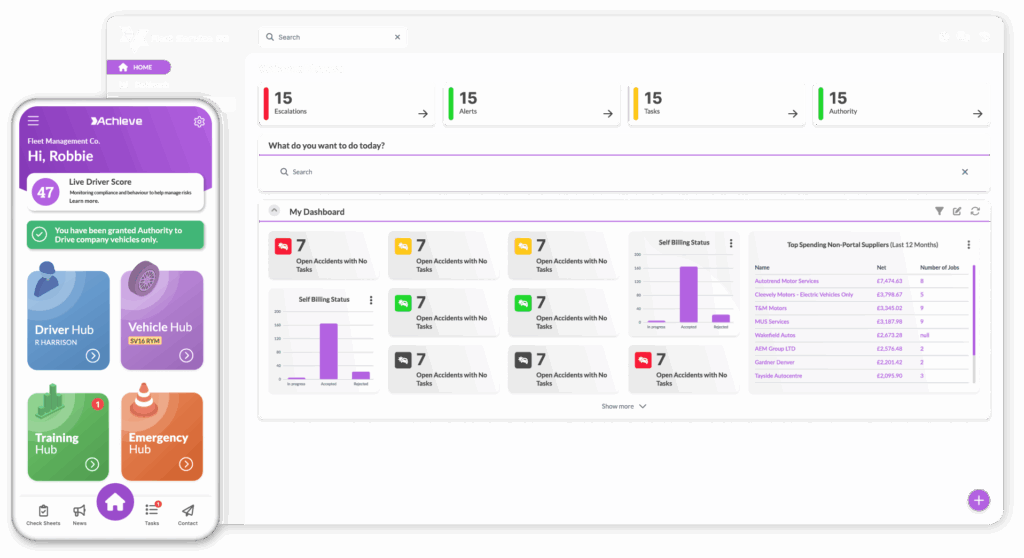This screenshot has width=1024, height=558.
Task: Open options menu for Top Spending Suppliers
Action: (968, 244)
